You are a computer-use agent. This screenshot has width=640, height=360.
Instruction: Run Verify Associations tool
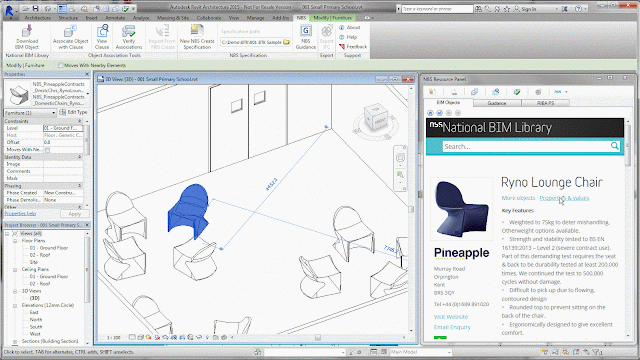click(129, 37)
